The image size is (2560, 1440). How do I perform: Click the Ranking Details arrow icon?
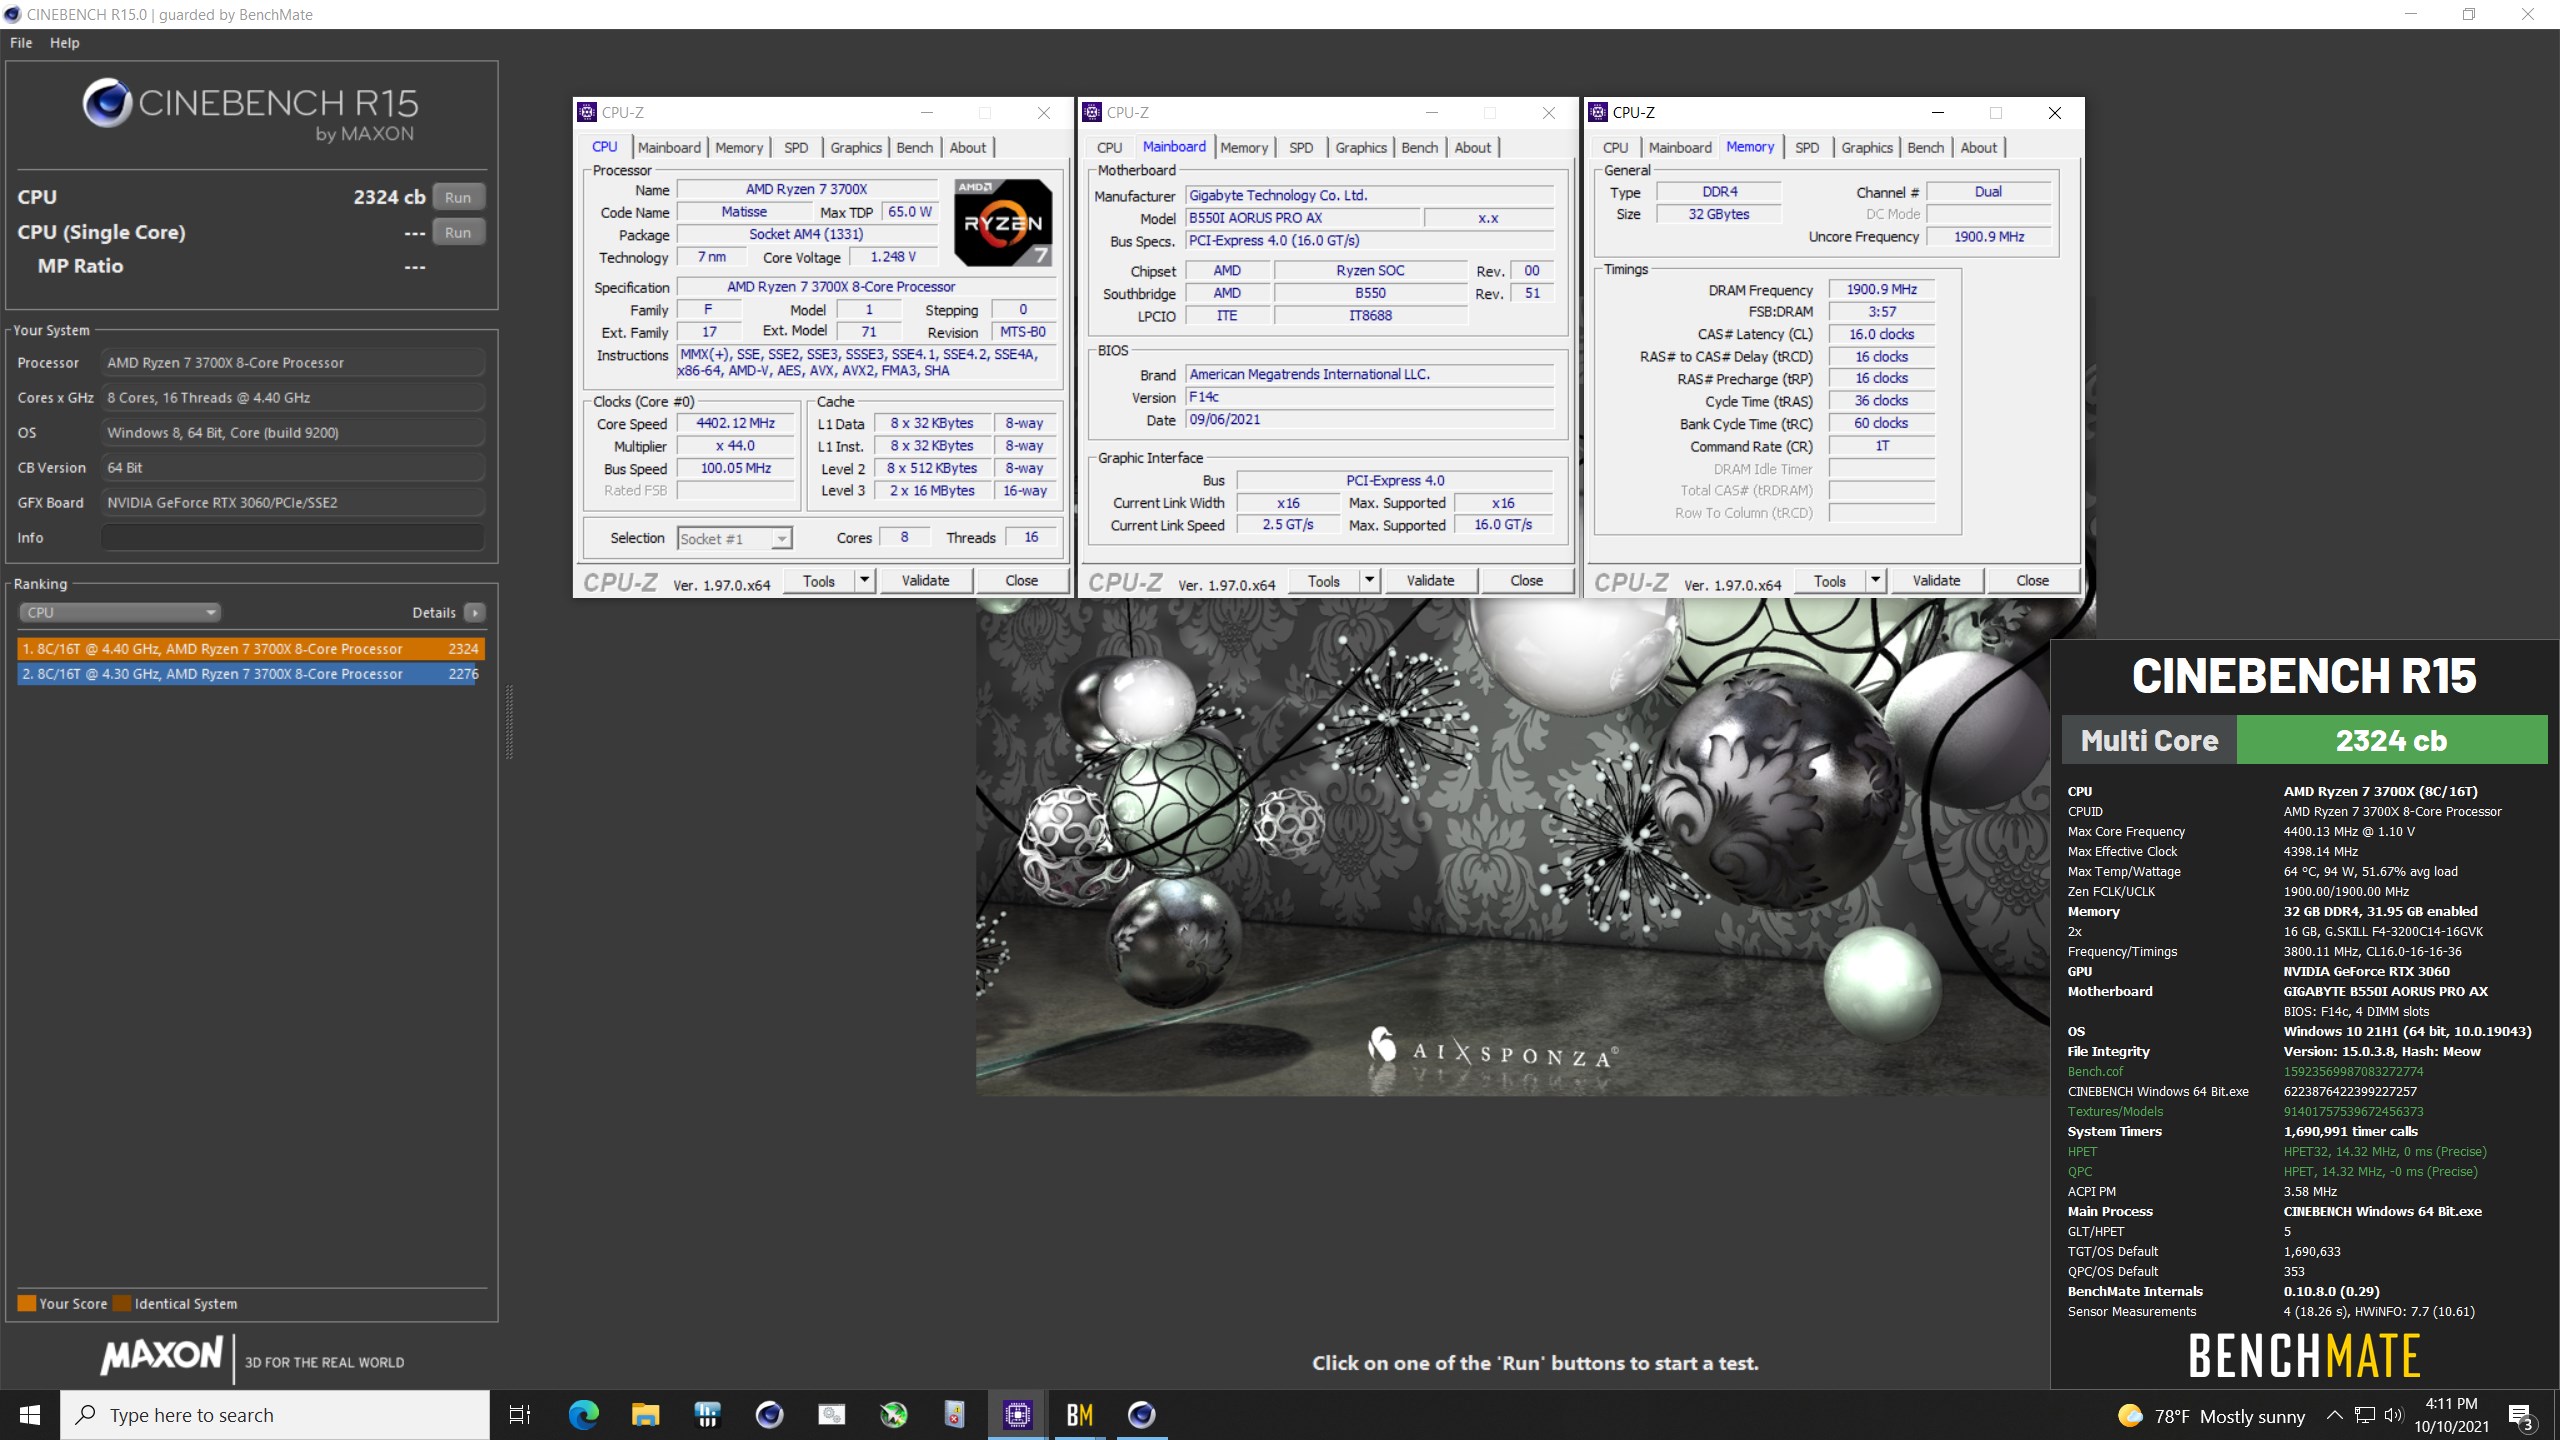point(475,612)
